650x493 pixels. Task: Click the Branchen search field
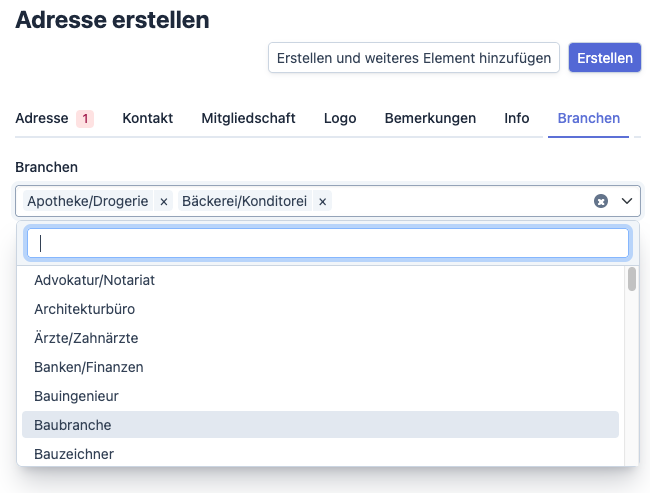point(327,243)
